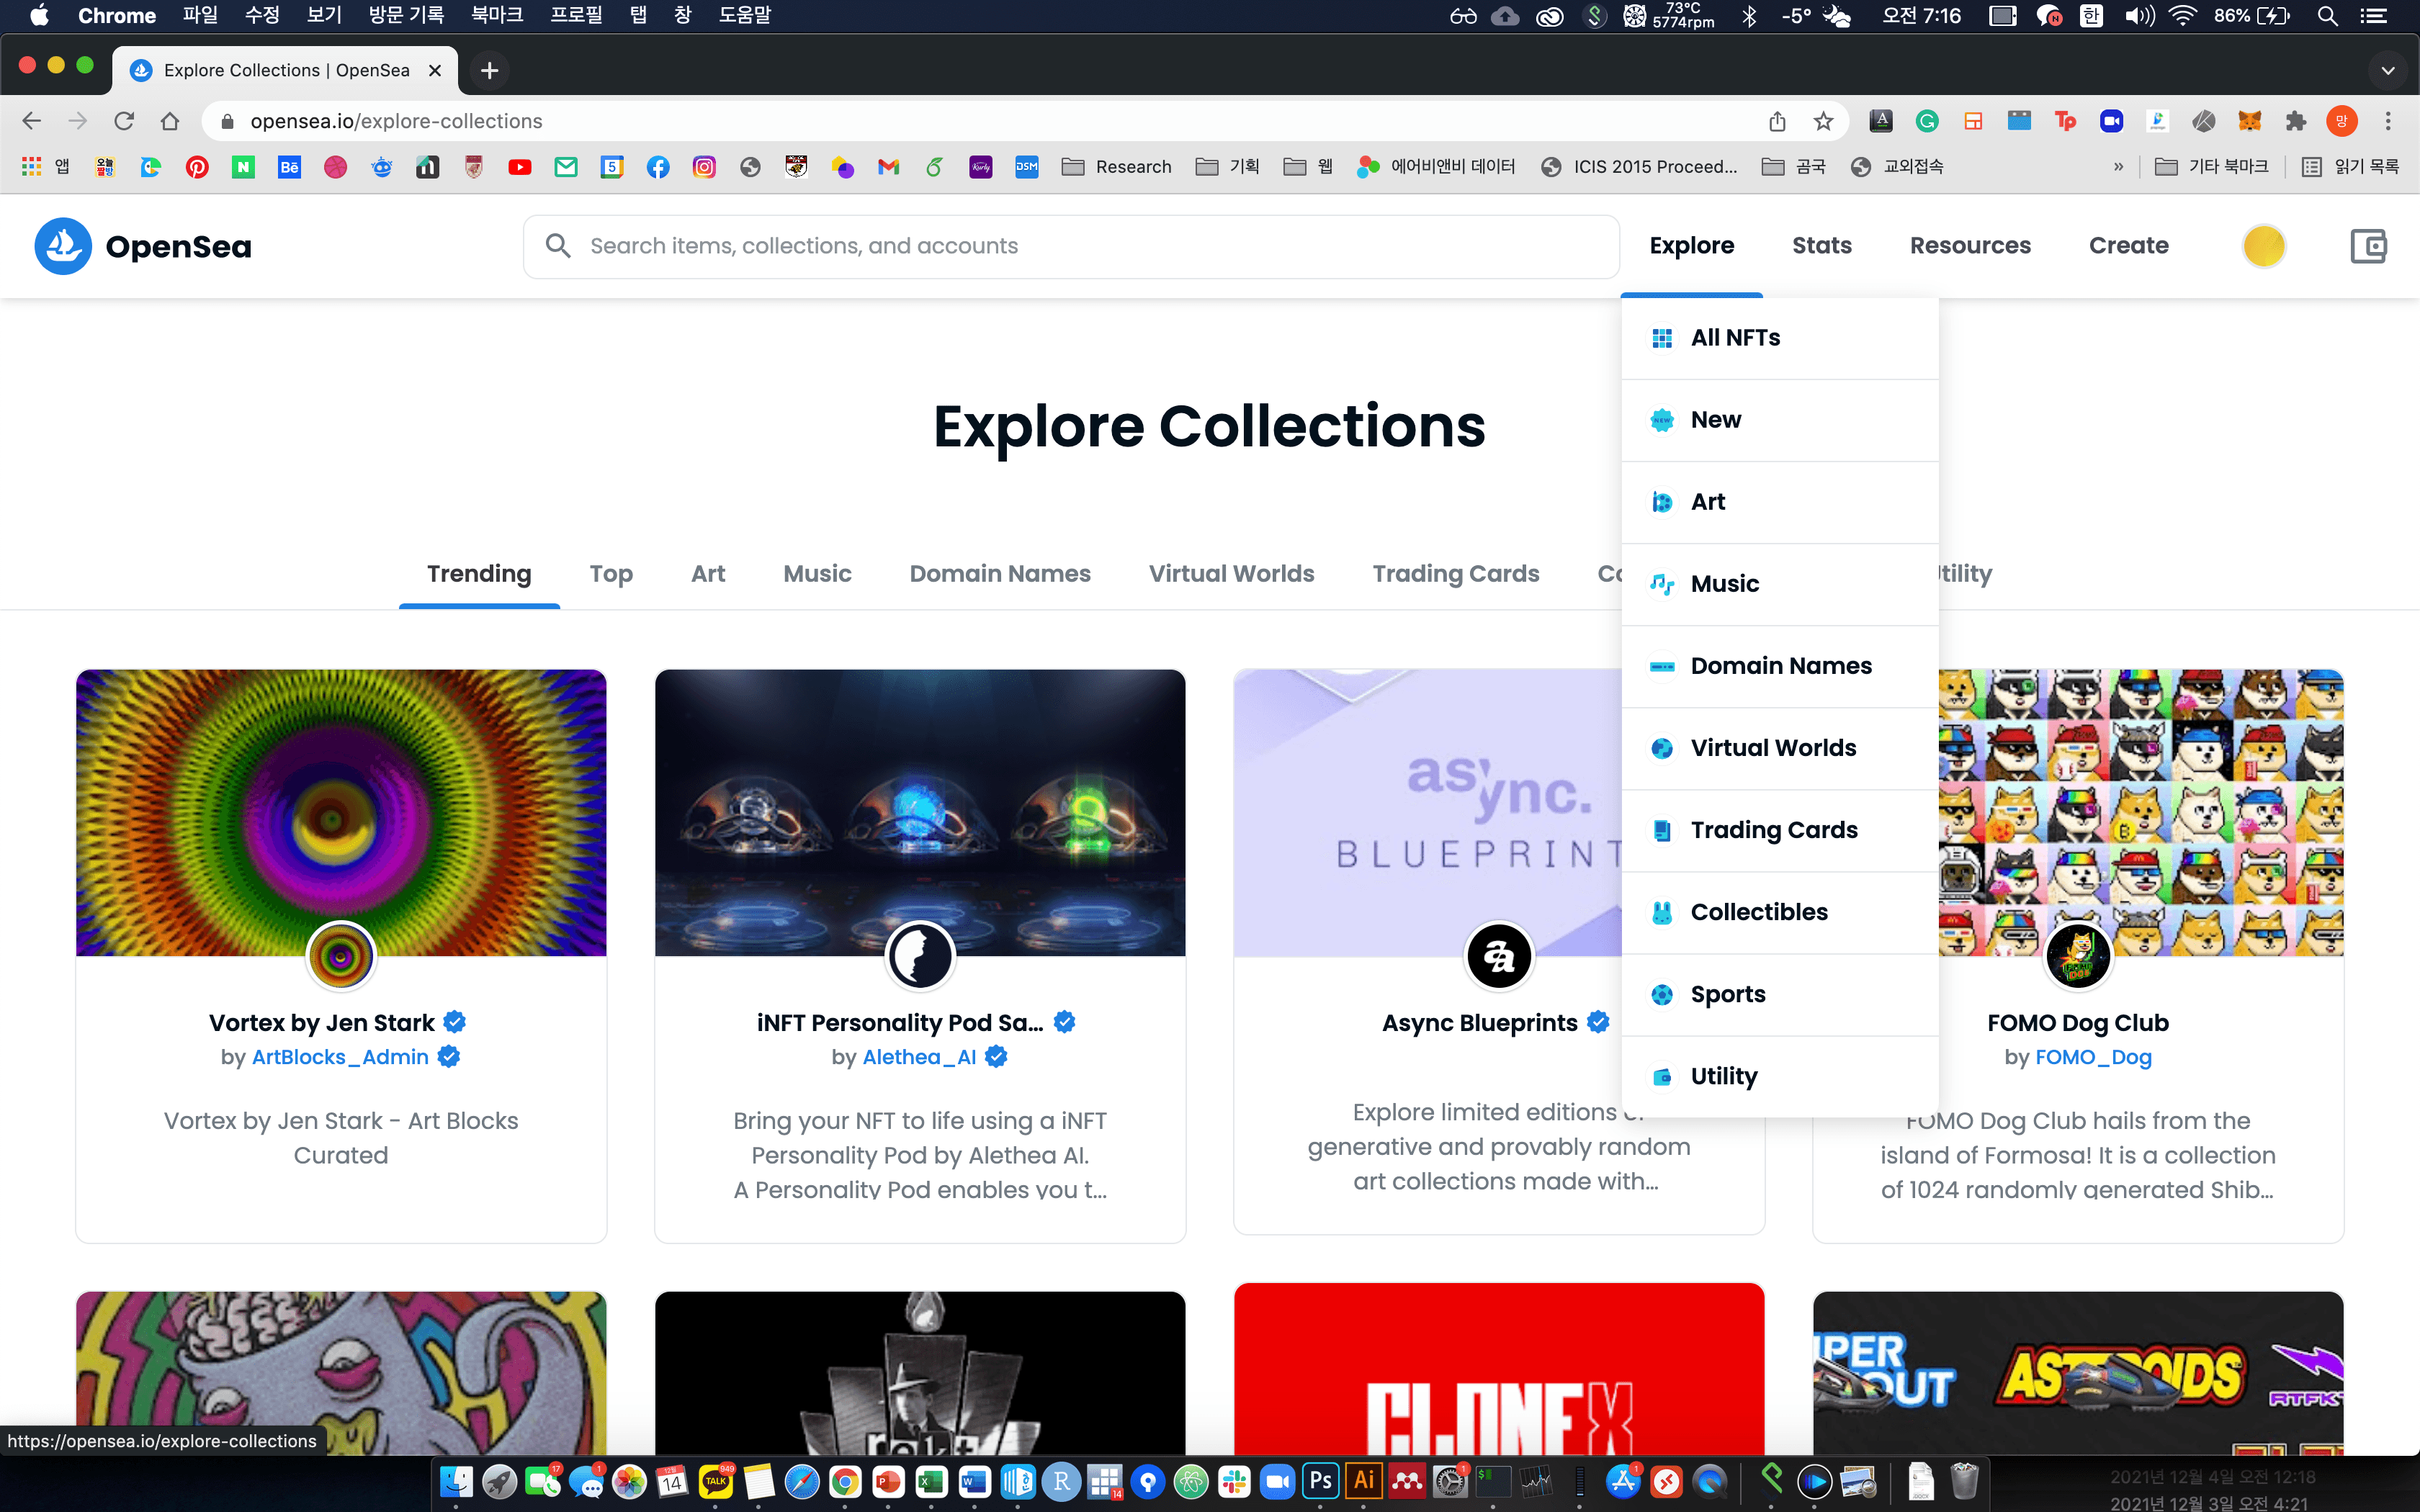Click the Async Blueprints round avatar

(x=1498, y=956)
